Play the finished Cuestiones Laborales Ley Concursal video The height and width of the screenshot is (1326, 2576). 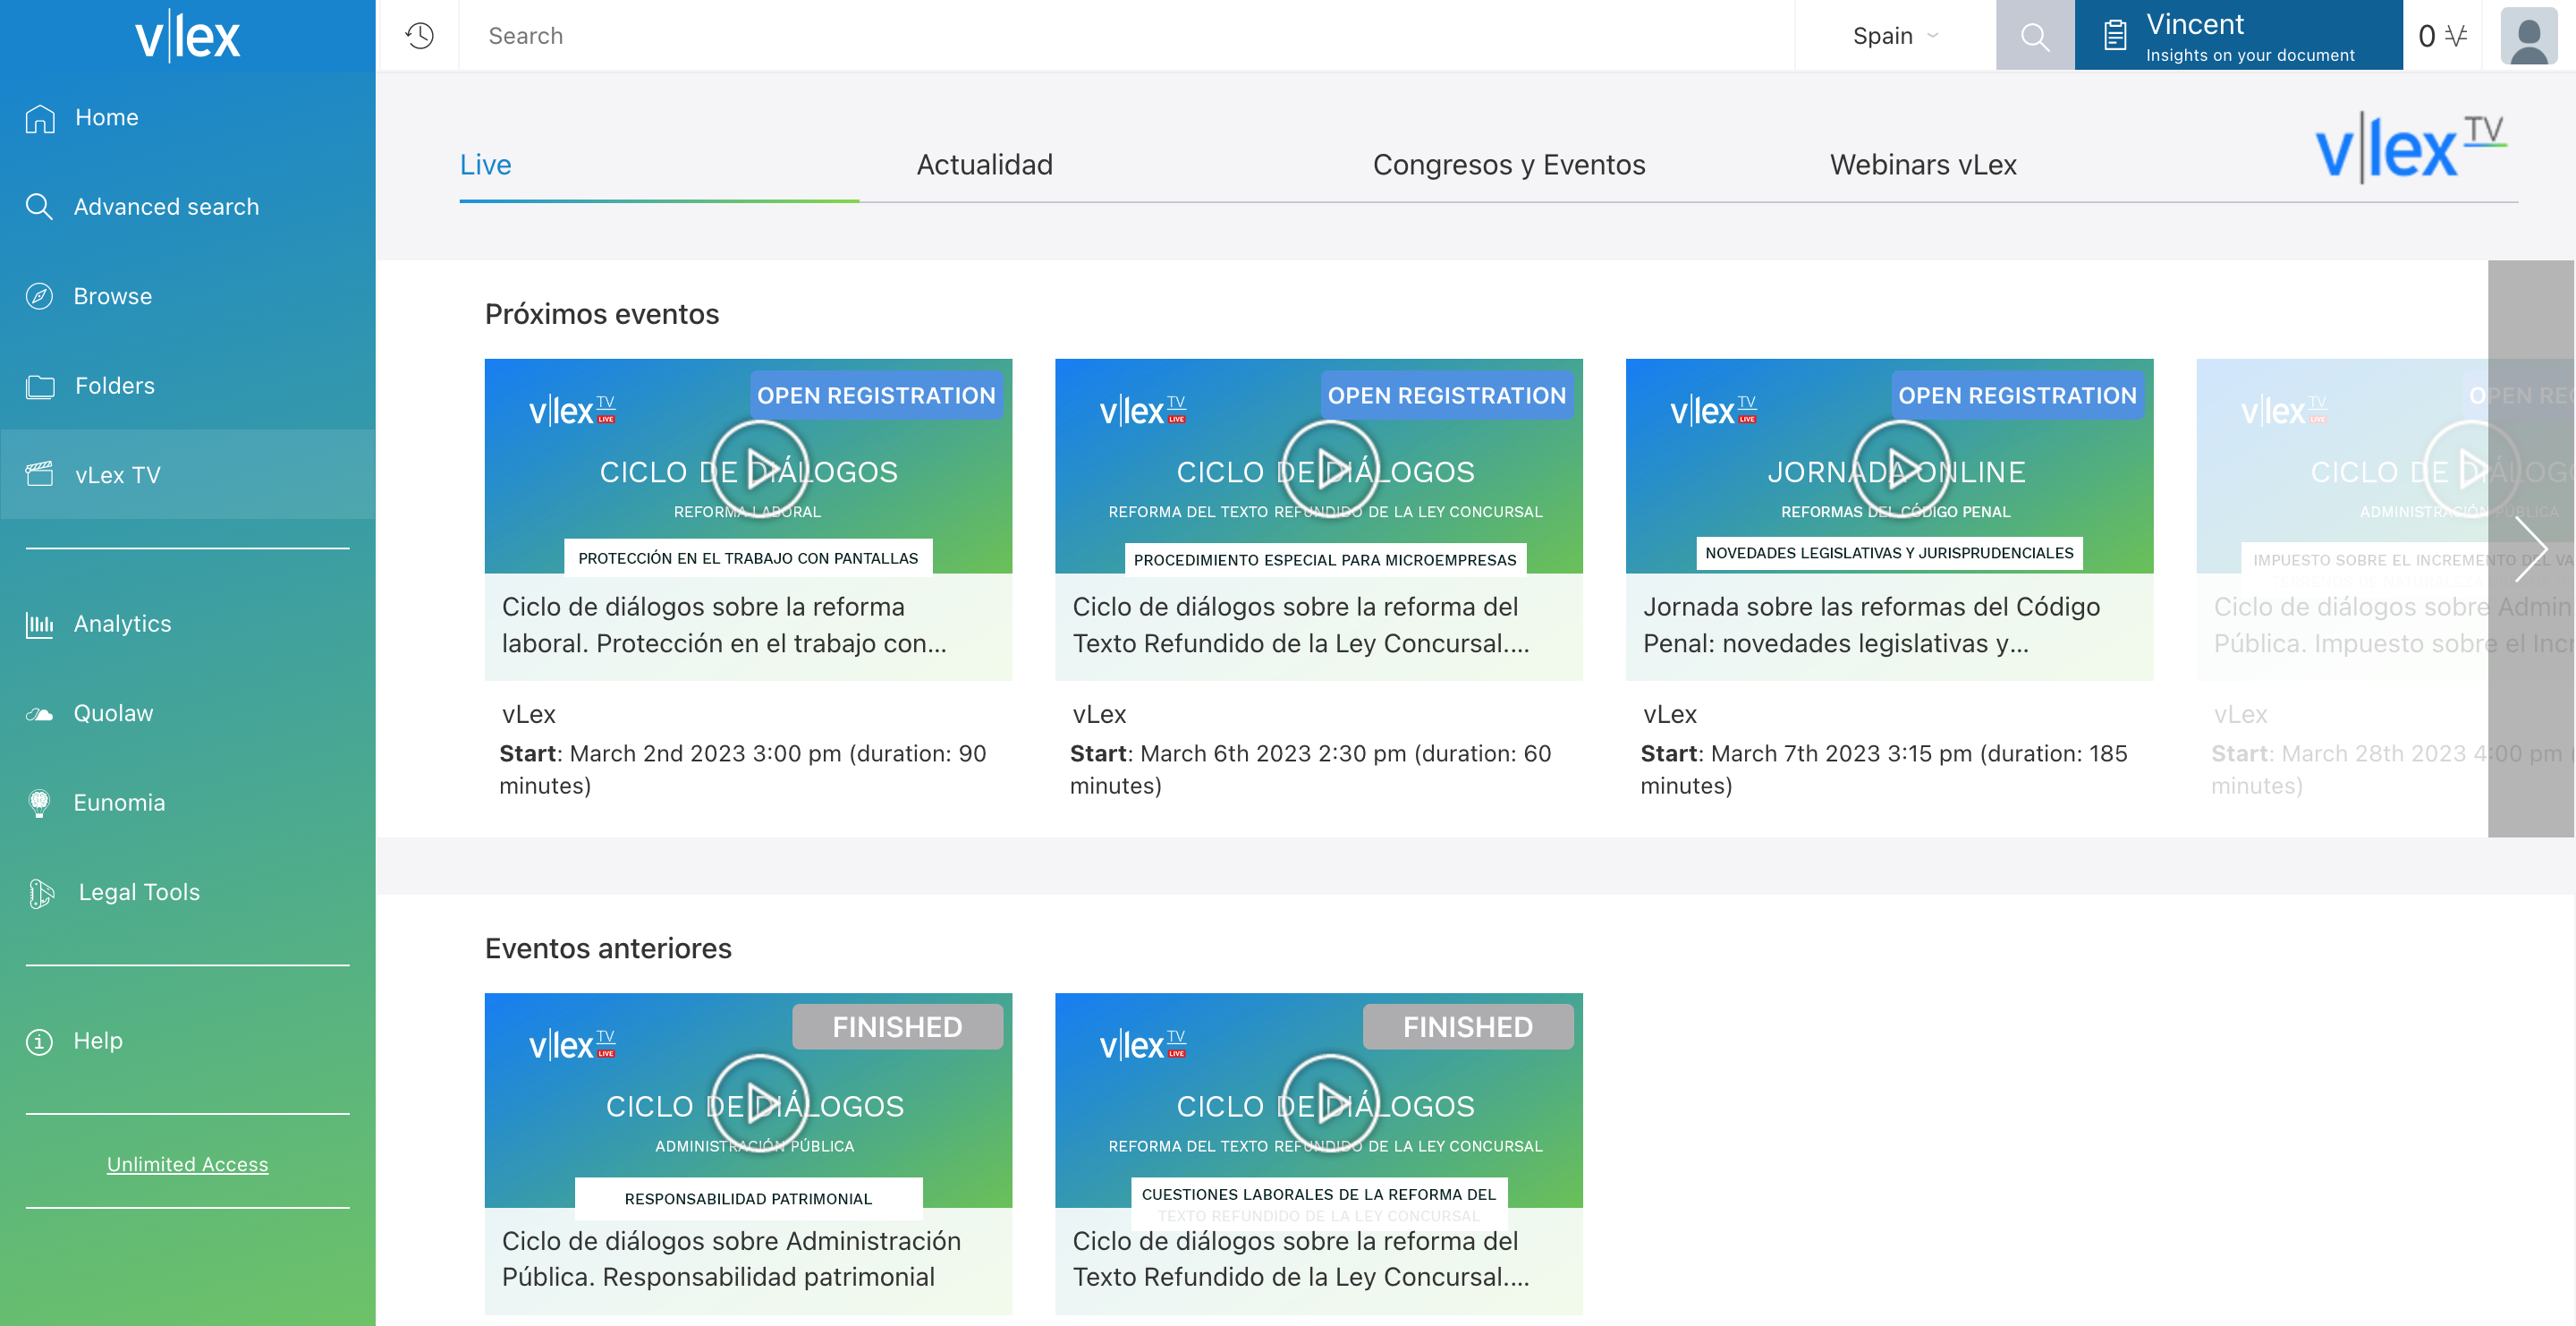click(1329, 1102)
